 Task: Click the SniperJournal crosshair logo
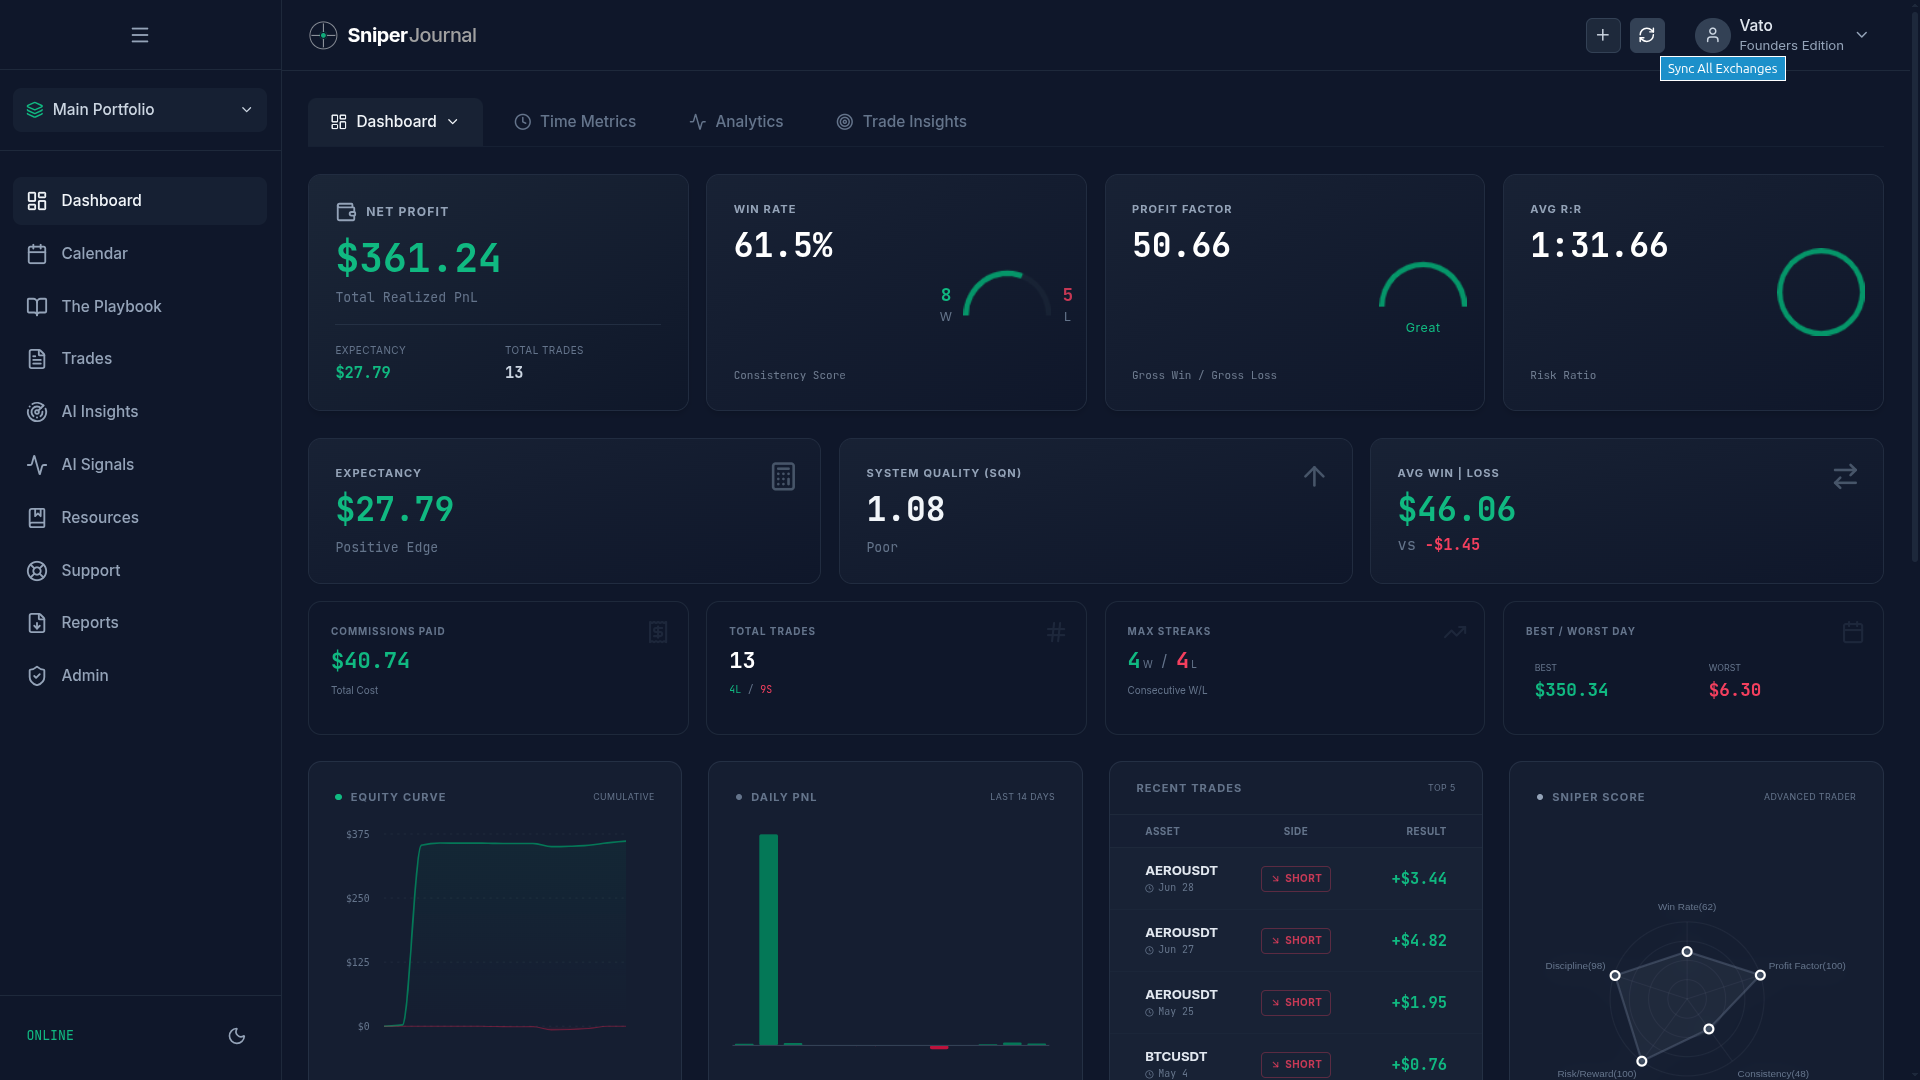[323, 35]
